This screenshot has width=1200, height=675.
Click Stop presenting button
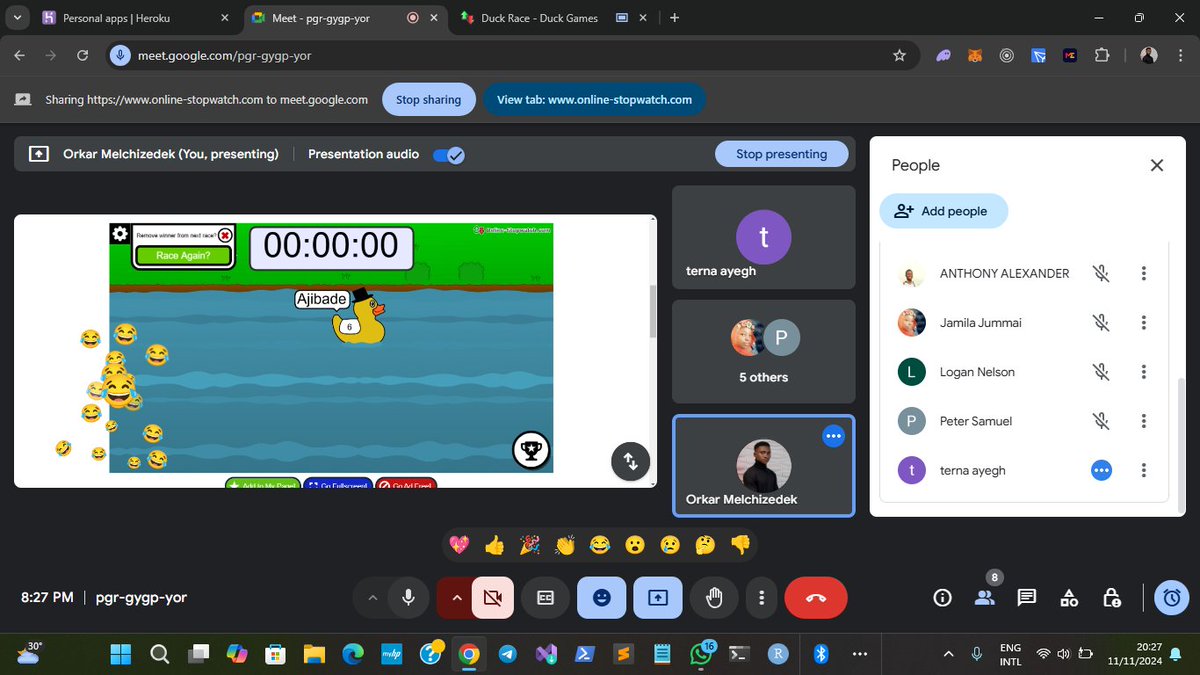pyautogui.click(x=782, y=154)
